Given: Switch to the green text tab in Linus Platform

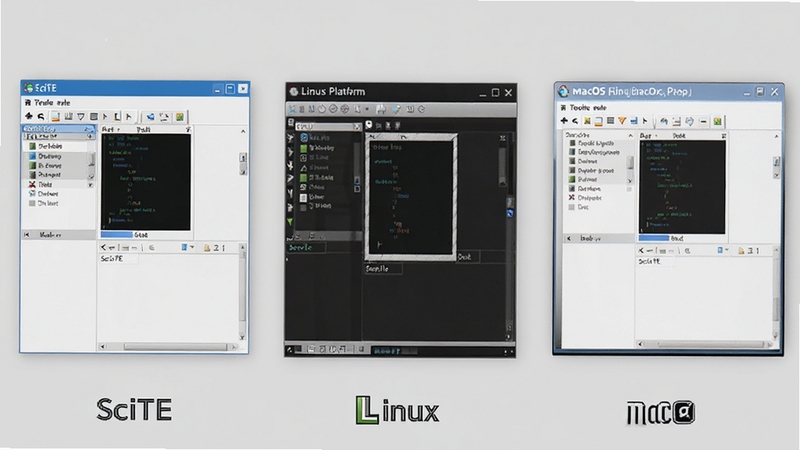Looking at the screenshot, I should (x=306, y=247).
